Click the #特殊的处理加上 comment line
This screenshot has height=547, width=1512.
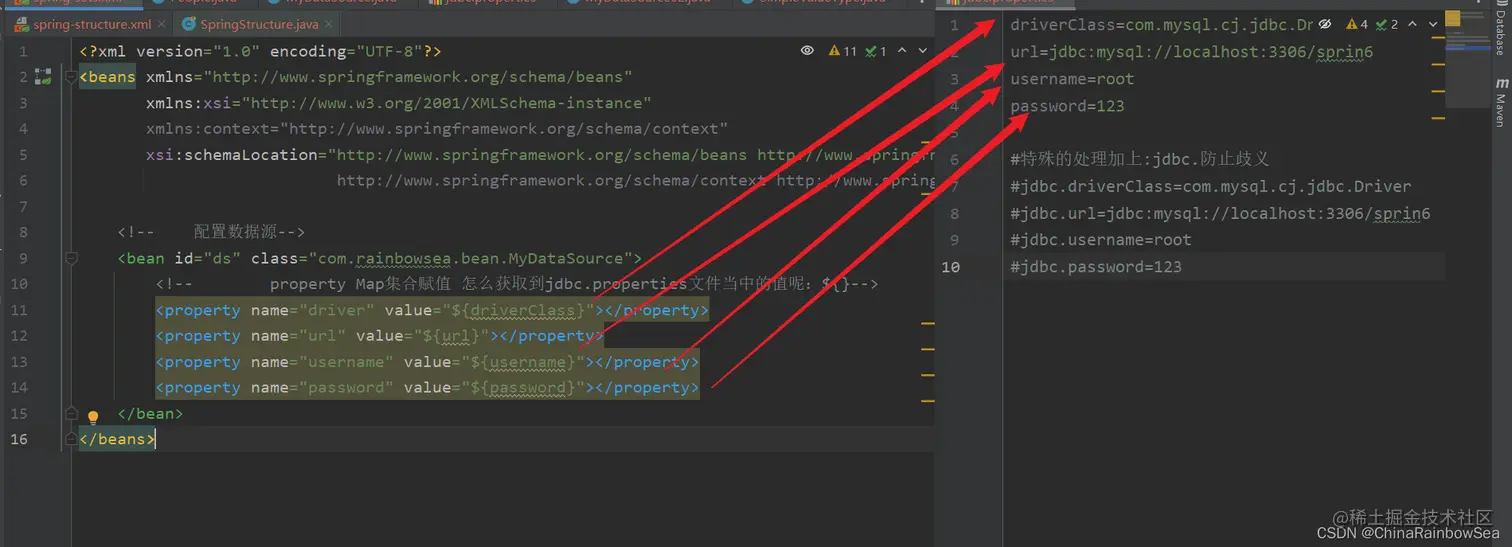[1140, 159]
